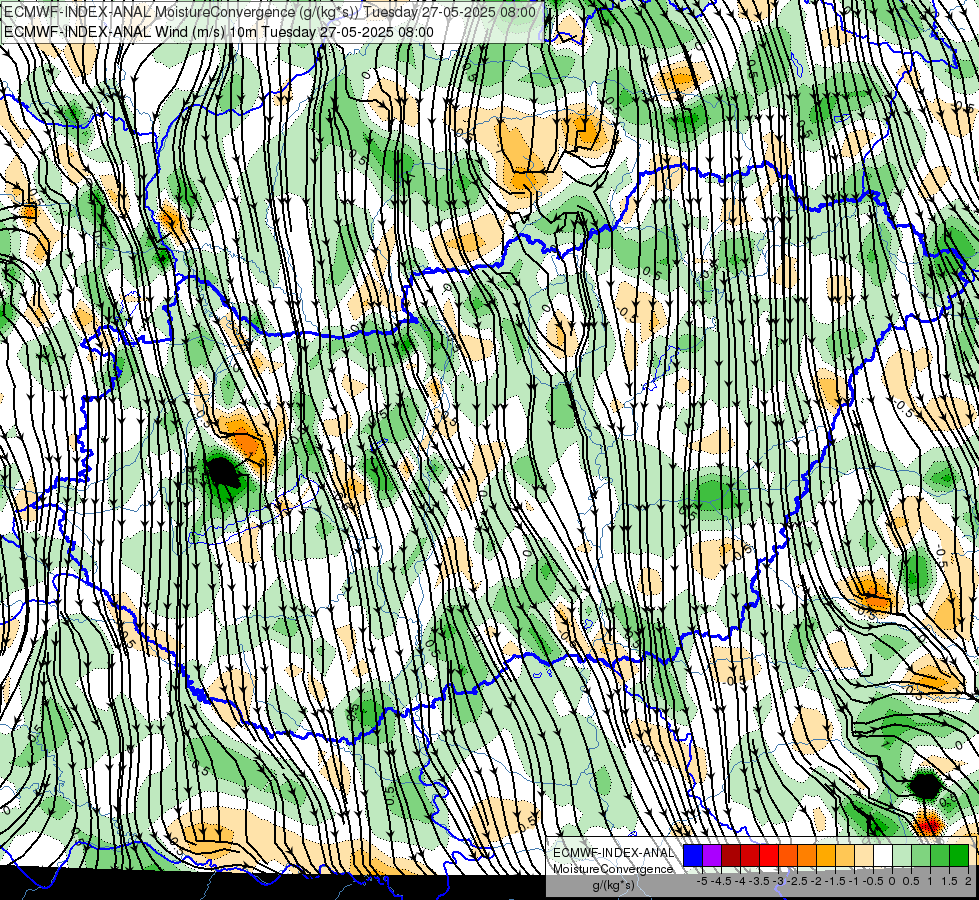This screenshot has width=979, height=900.
Task: Click the 'Wind (m/s) 10m' title line
Action: pyautogui.click(x=219, y=32)
